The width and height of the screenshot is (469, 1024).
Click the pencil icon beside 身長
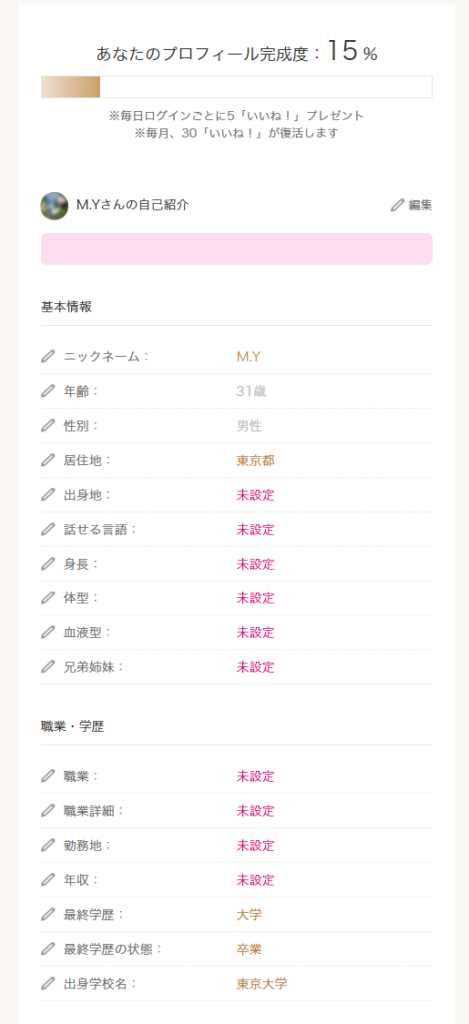[48, 563]
